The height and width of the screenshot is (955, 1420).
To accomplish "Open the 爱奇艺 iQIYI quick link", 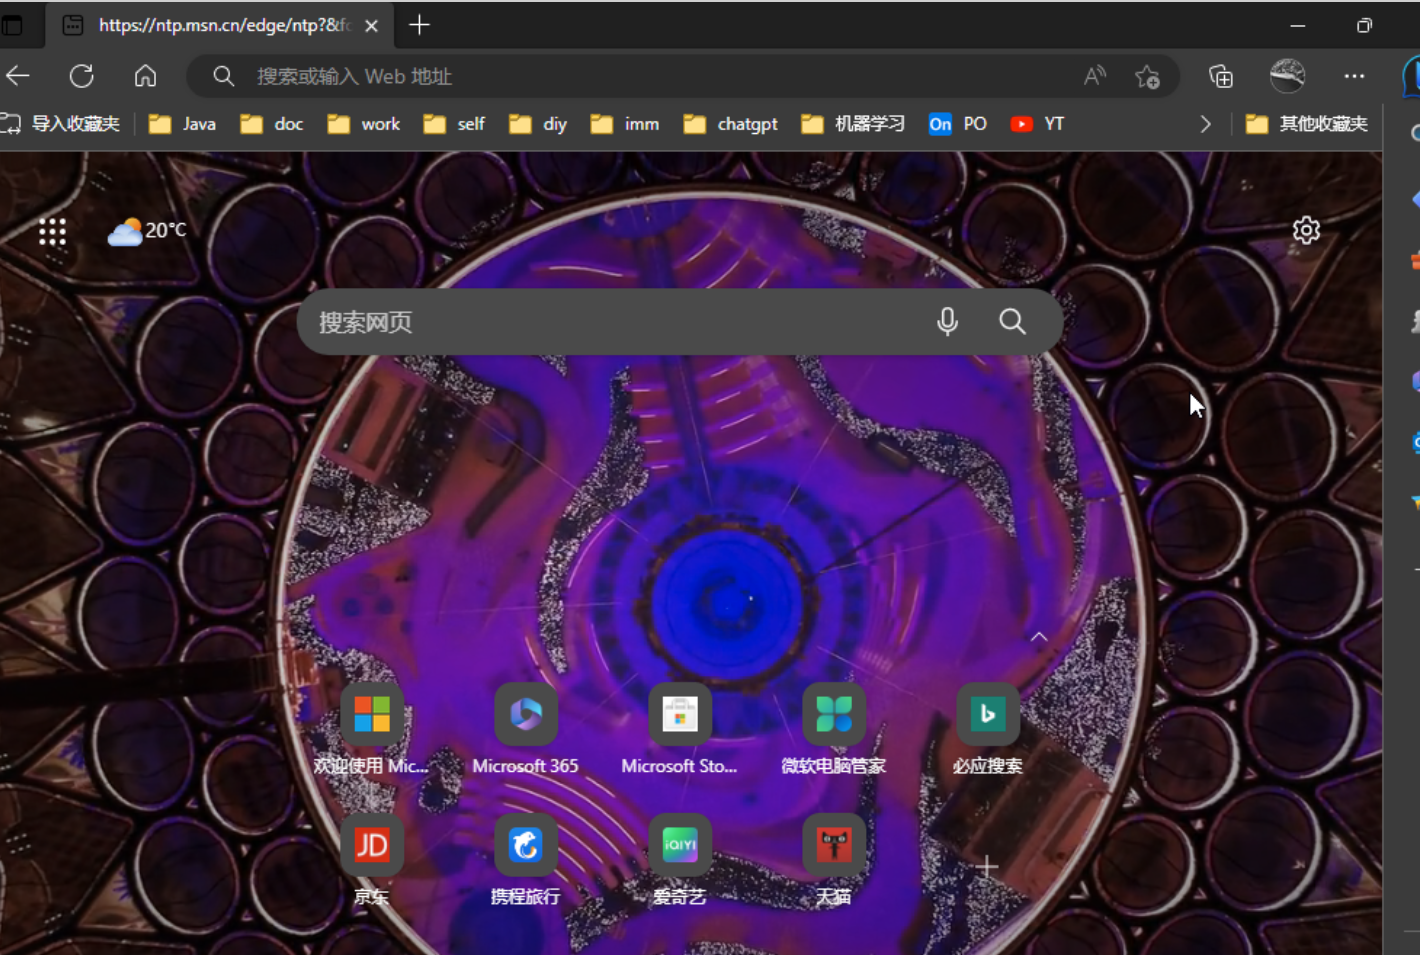I will (x=679, y=860).
